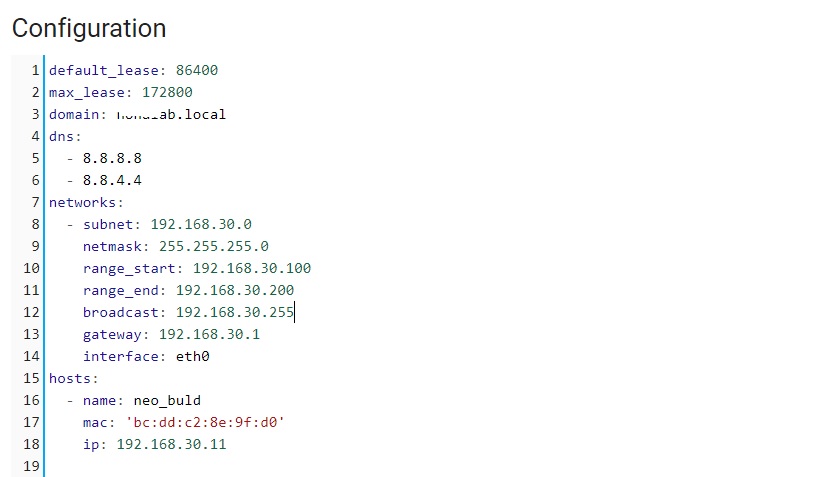This screenshot has height=477, width=835.
Task: Click the host name neo_buld
Action: point(167,400)
